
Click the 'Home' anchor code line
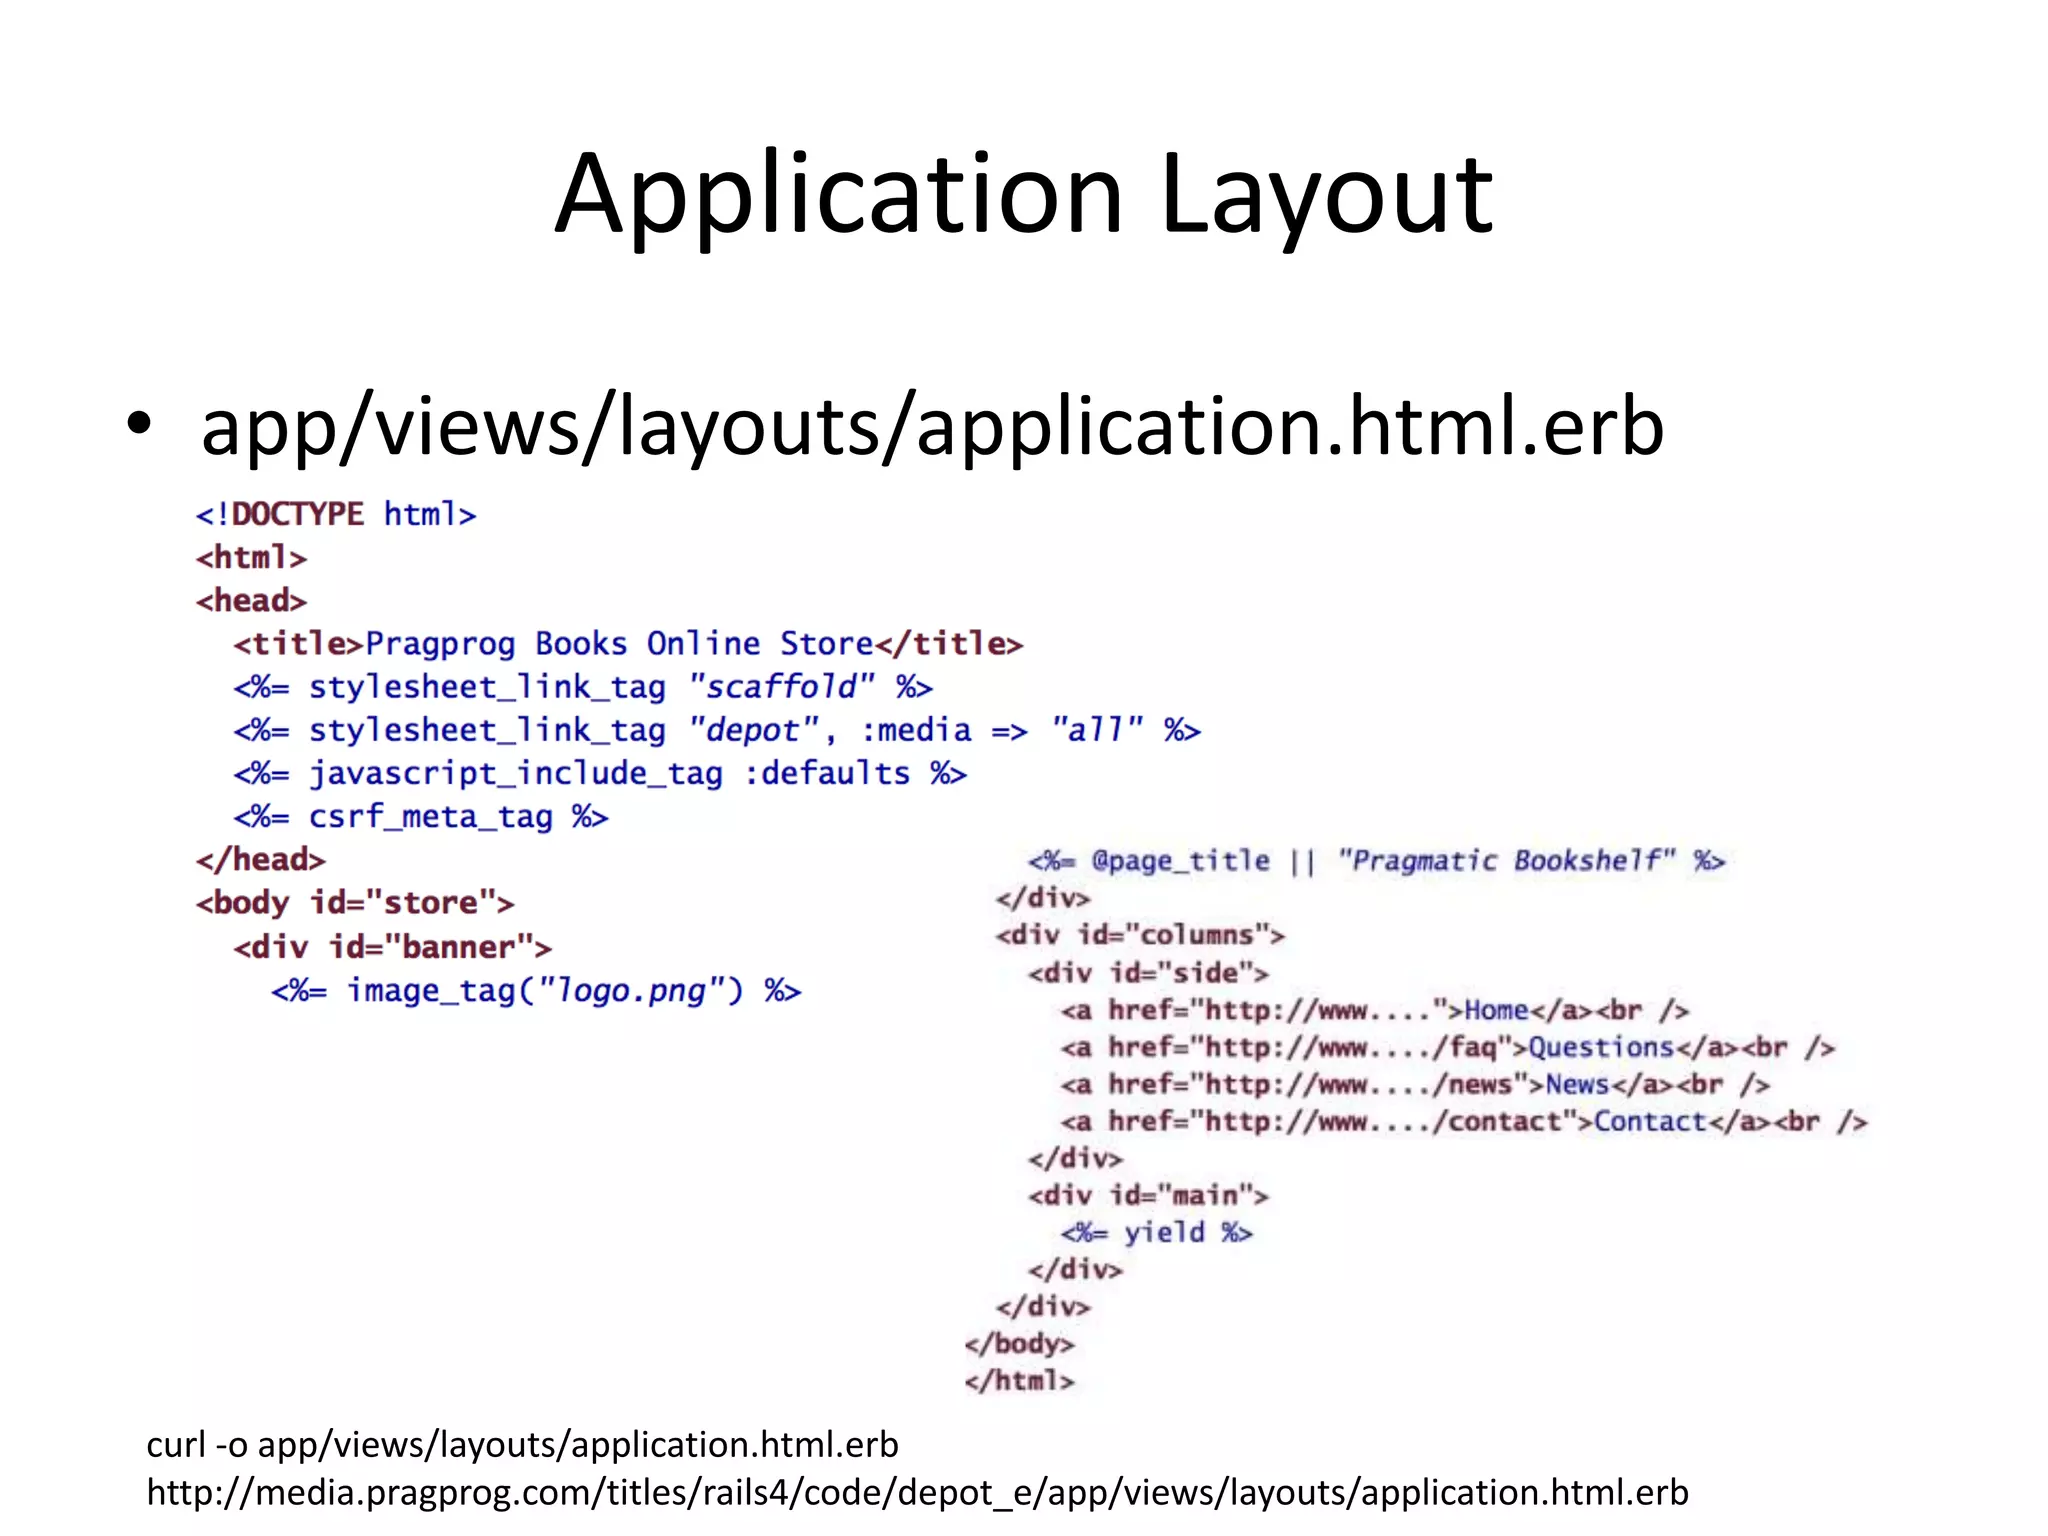point(1375,1010)
